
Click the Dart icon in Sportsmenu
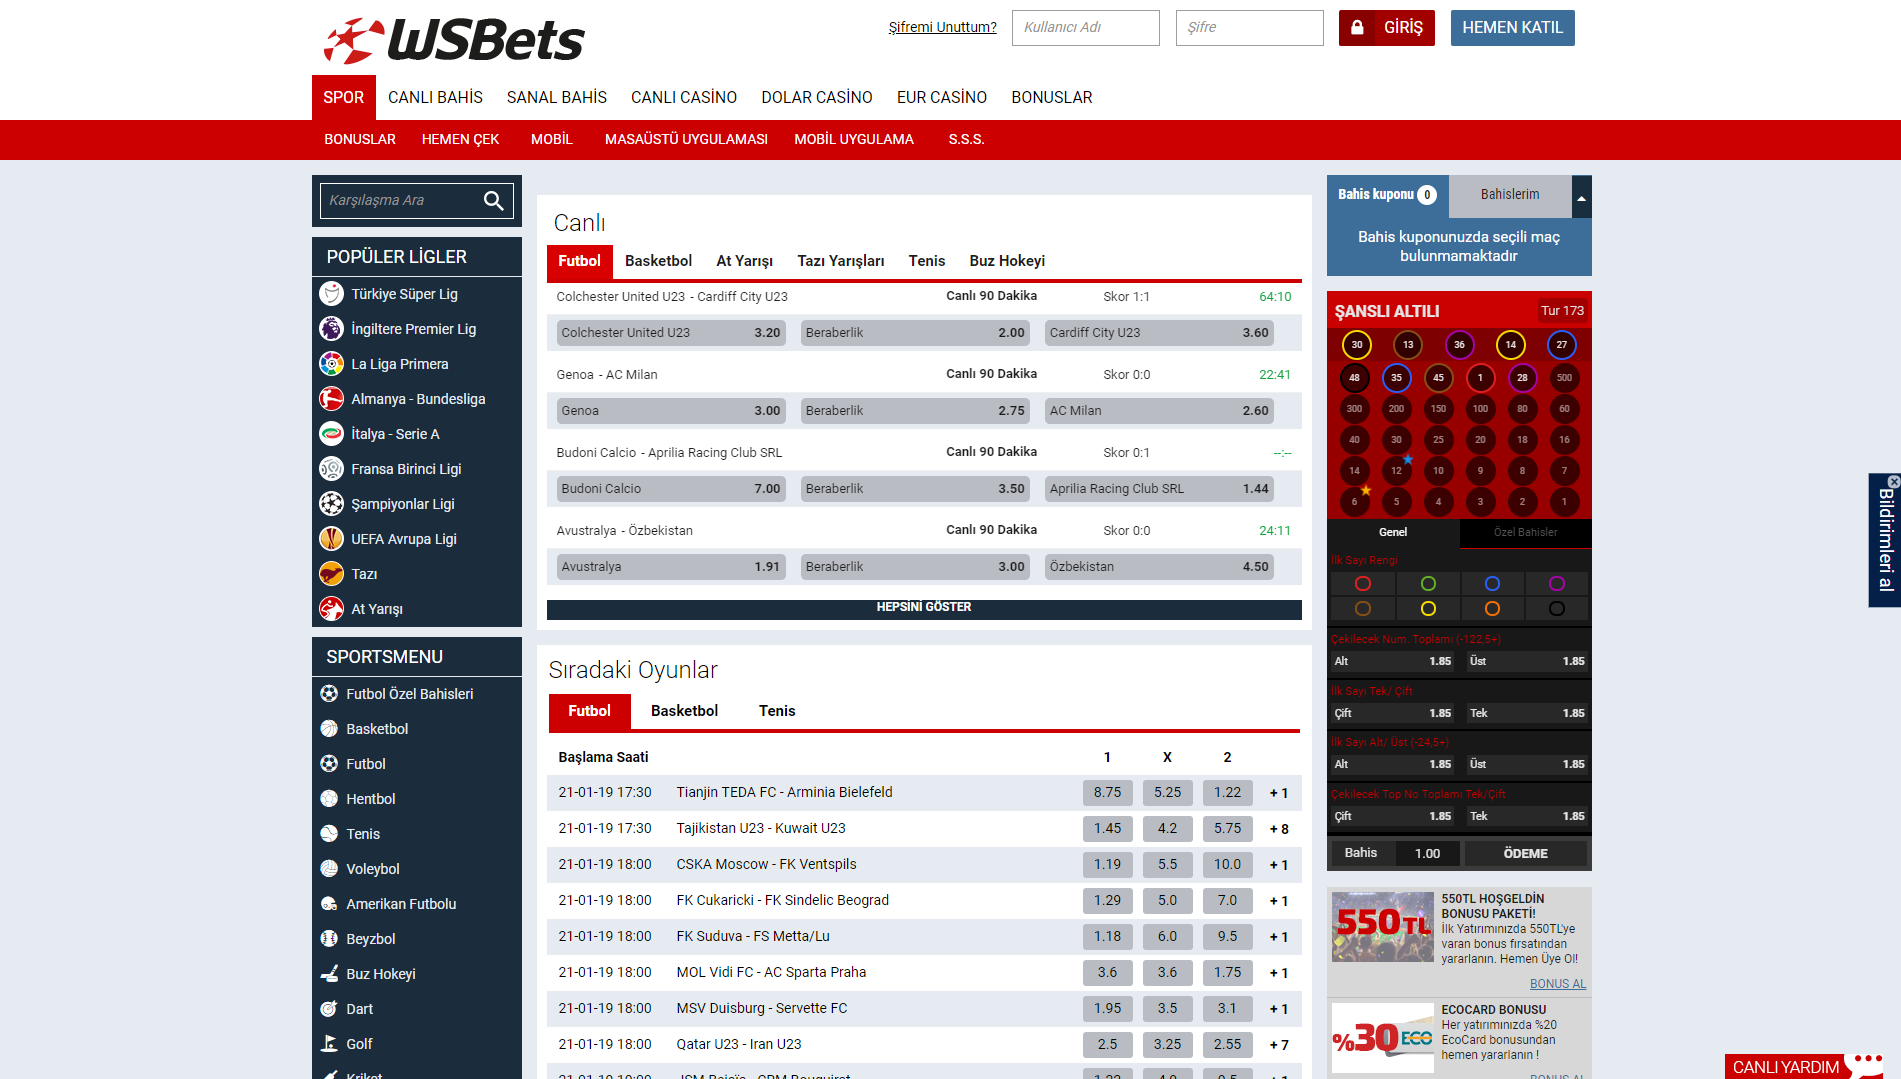click(329, 1009)
